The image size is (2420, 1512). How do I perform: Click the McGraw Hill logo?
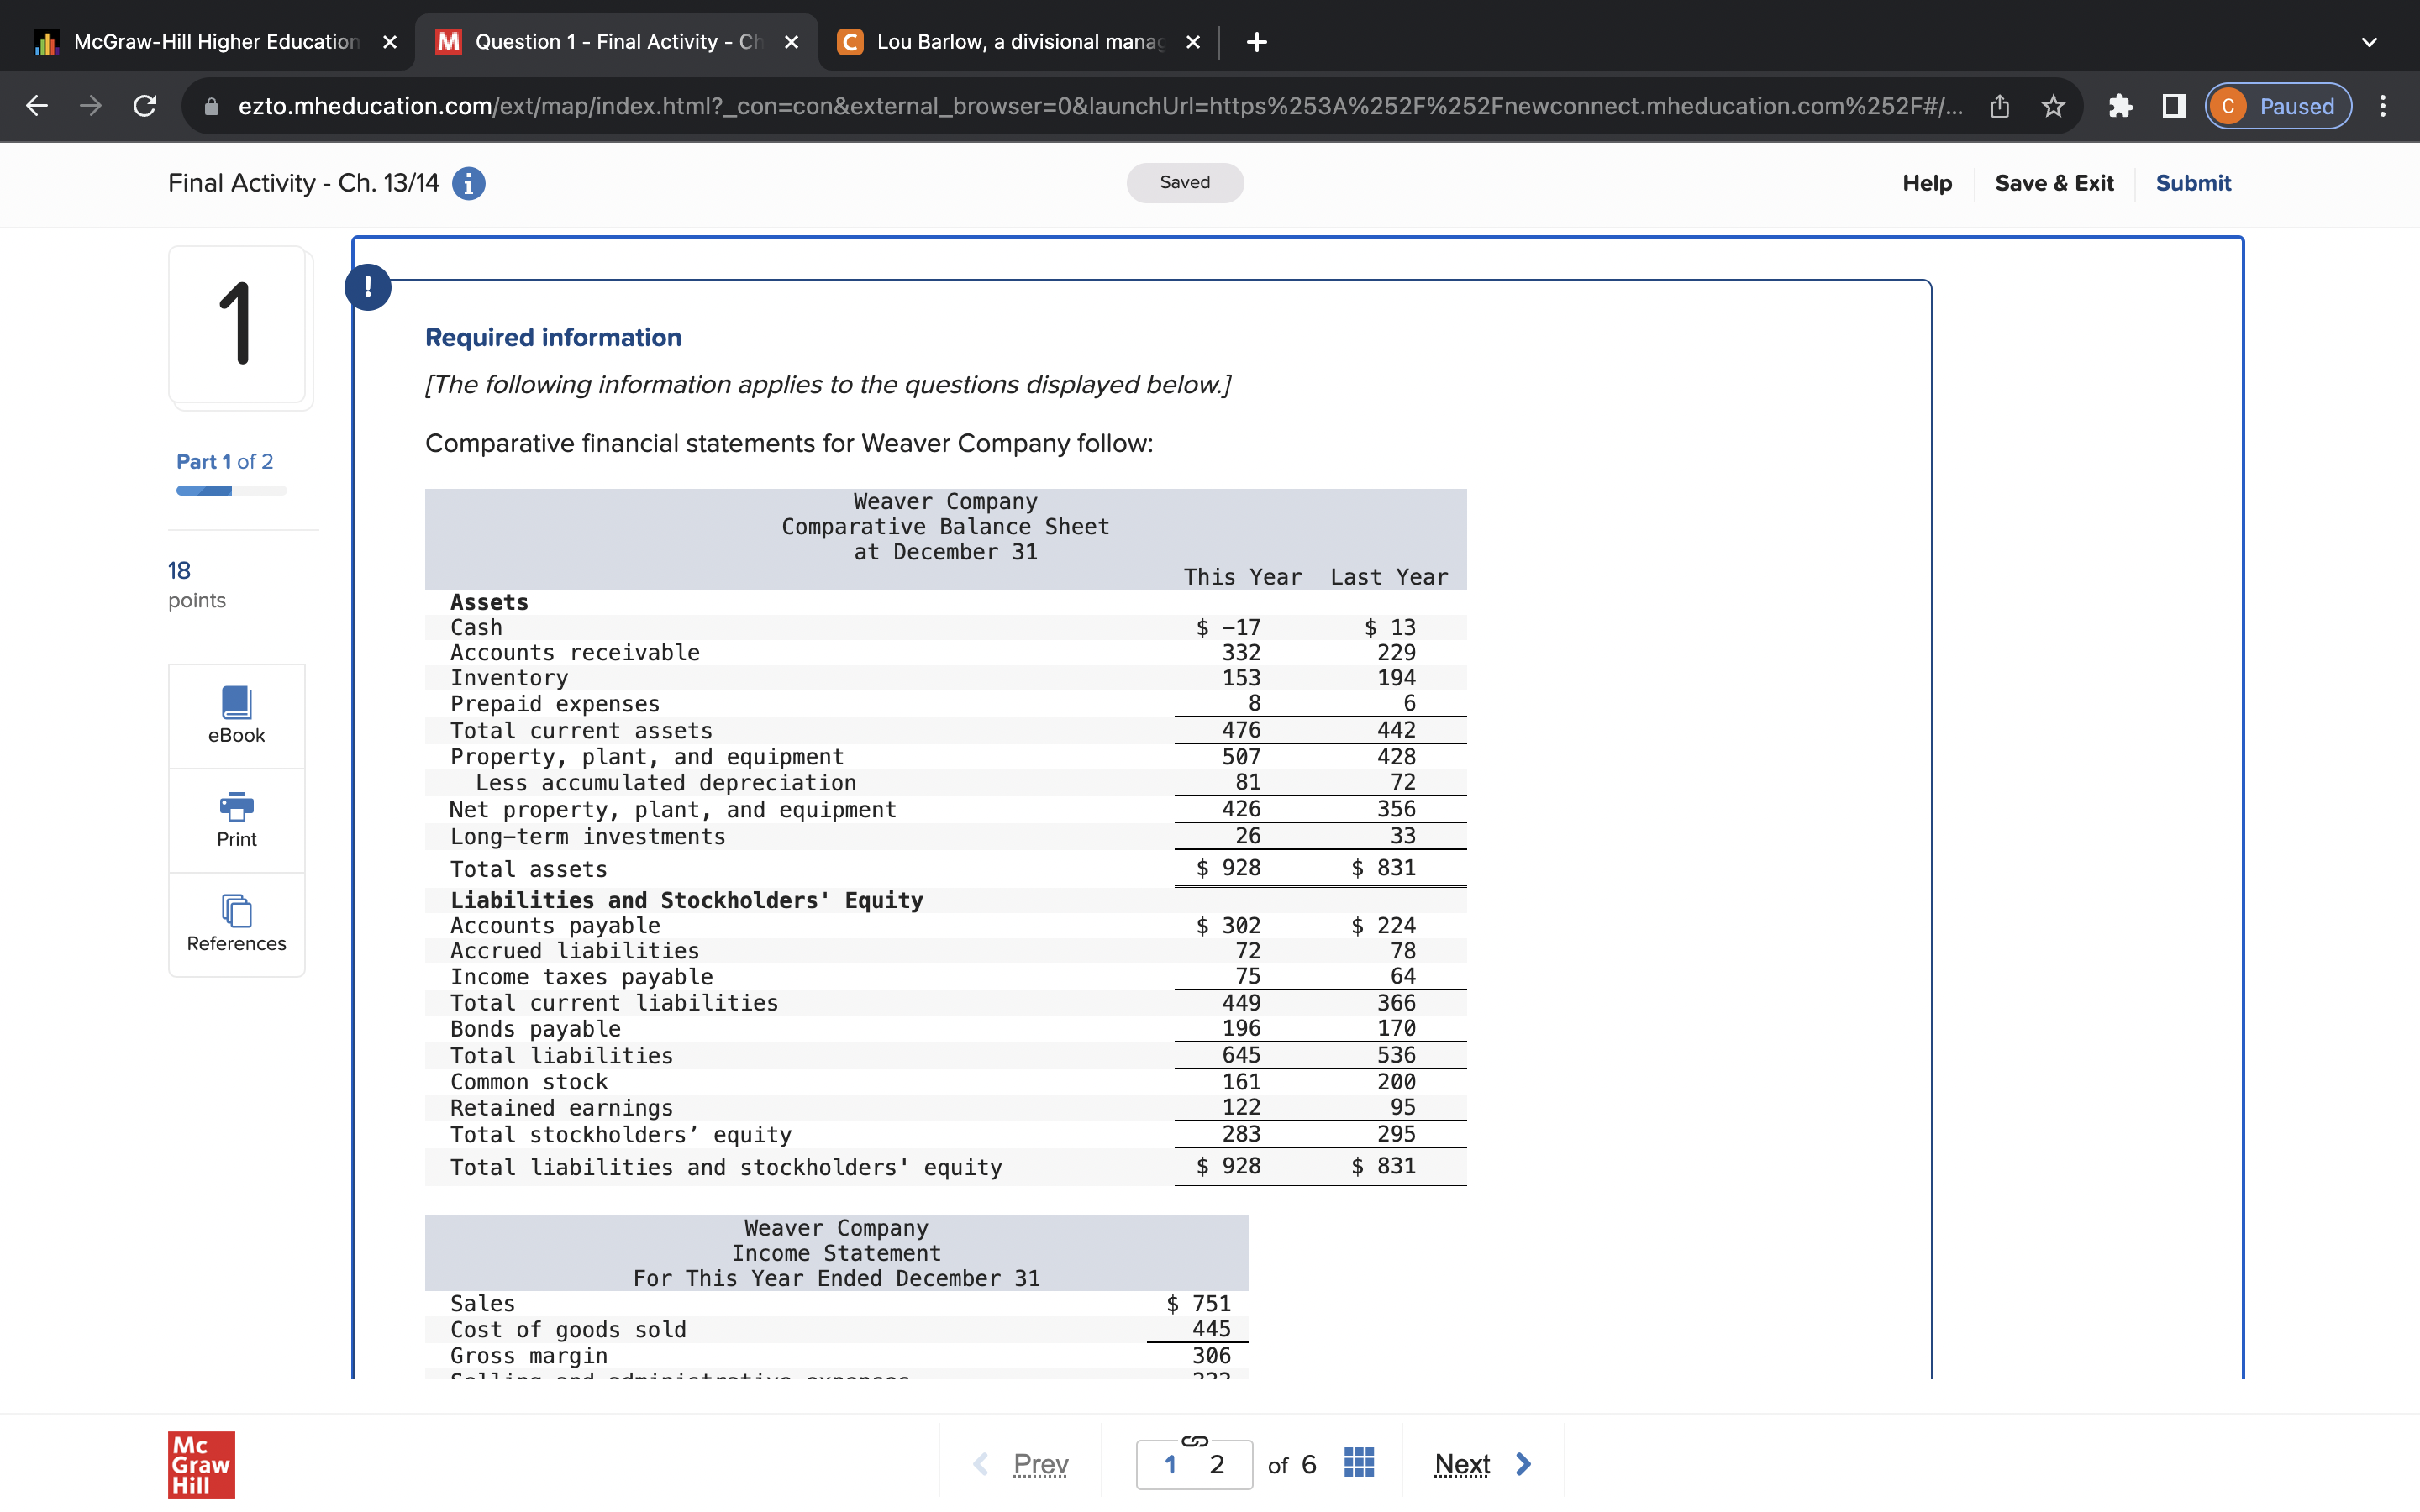(x=201, y=1465)
